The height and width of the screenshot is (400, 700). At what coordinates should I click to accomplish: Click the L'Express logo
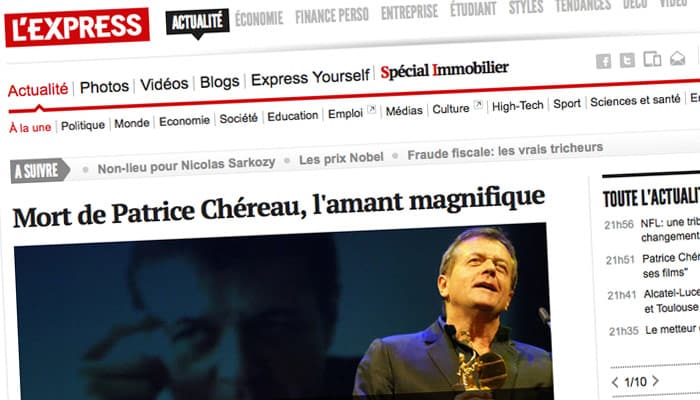77,27
